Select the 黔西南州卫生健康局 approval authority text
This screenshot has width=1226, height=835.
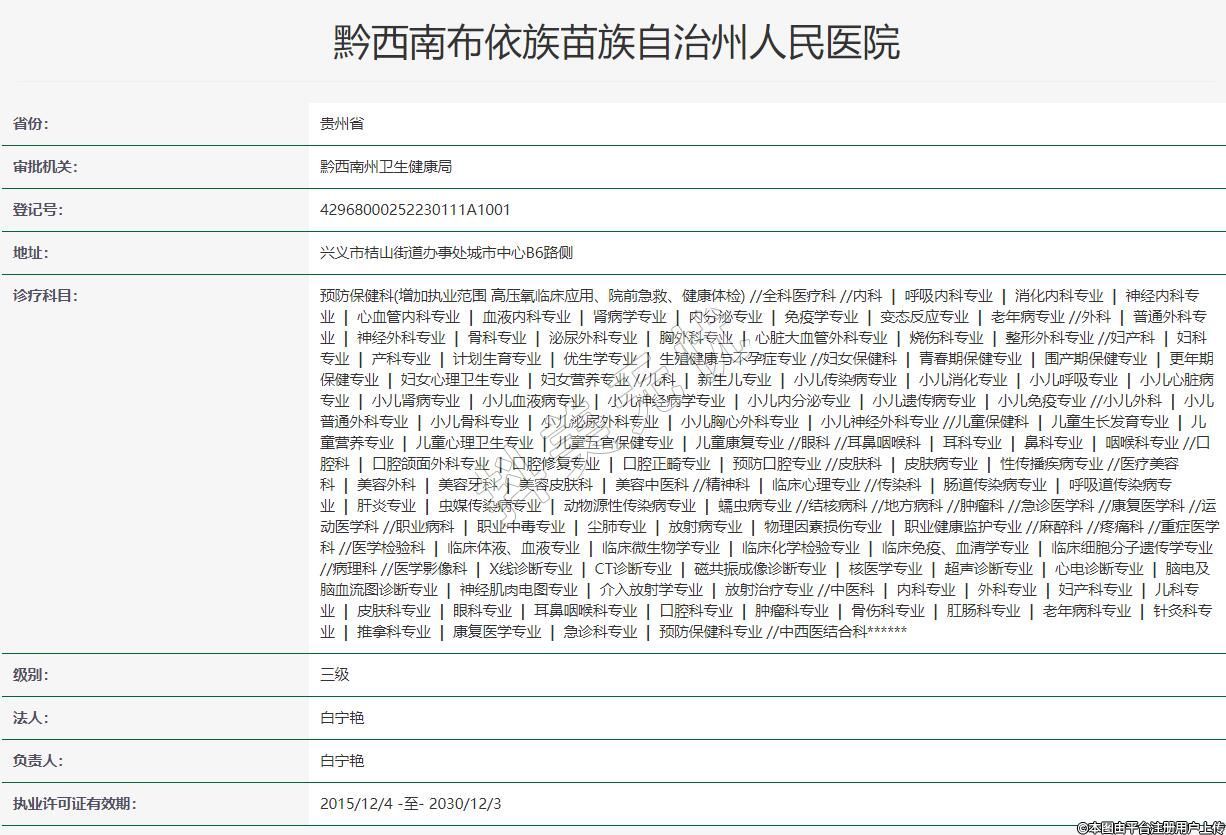386,167
